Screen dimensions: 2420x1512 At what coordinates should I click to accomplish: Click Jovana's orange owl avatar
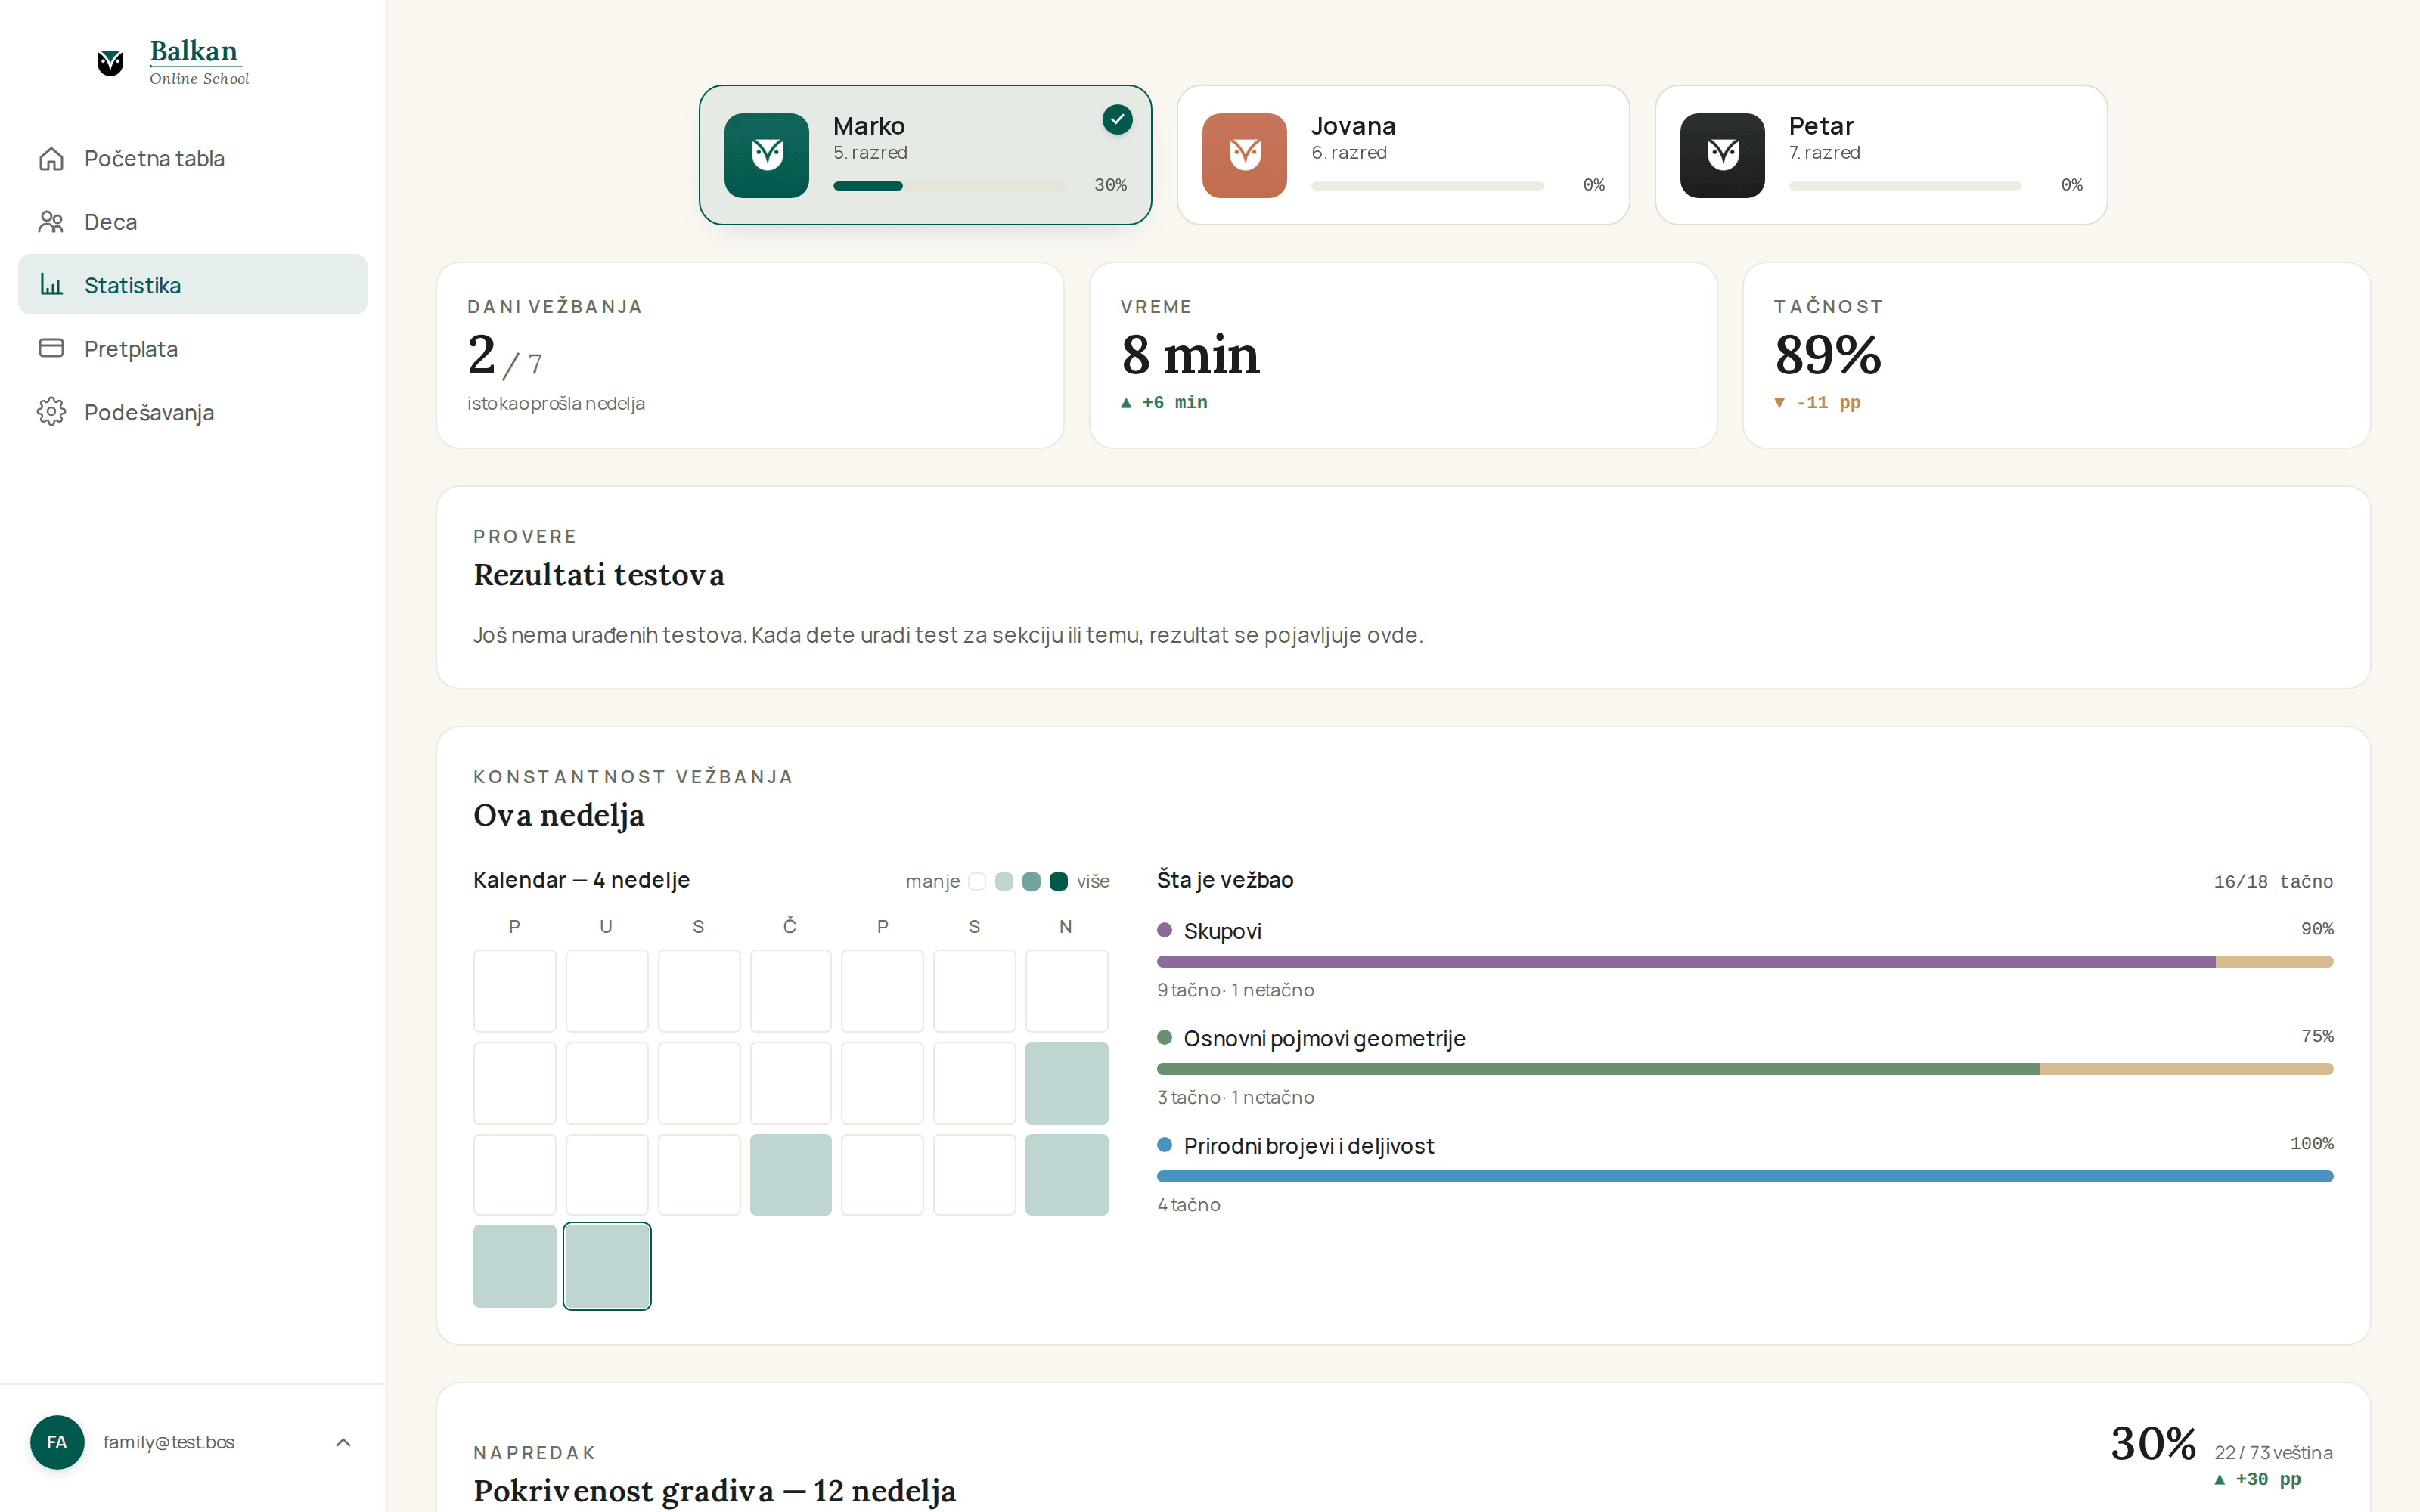pos(1244,155)
